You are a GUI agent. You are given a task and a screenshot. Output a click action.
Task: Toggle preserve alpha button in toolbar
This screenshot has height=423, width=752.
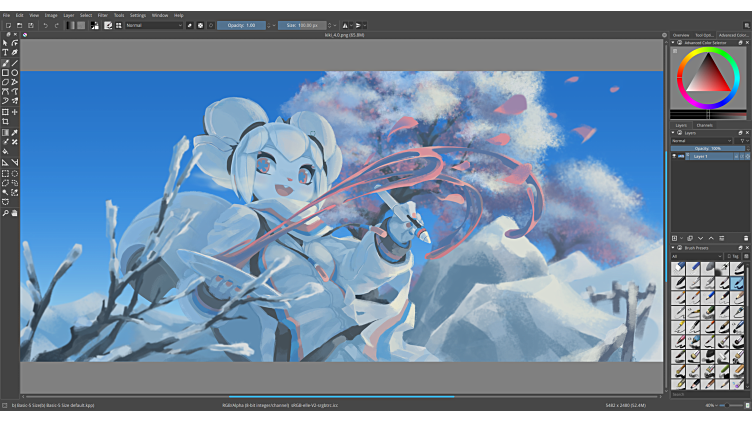[x=201, y=25]
